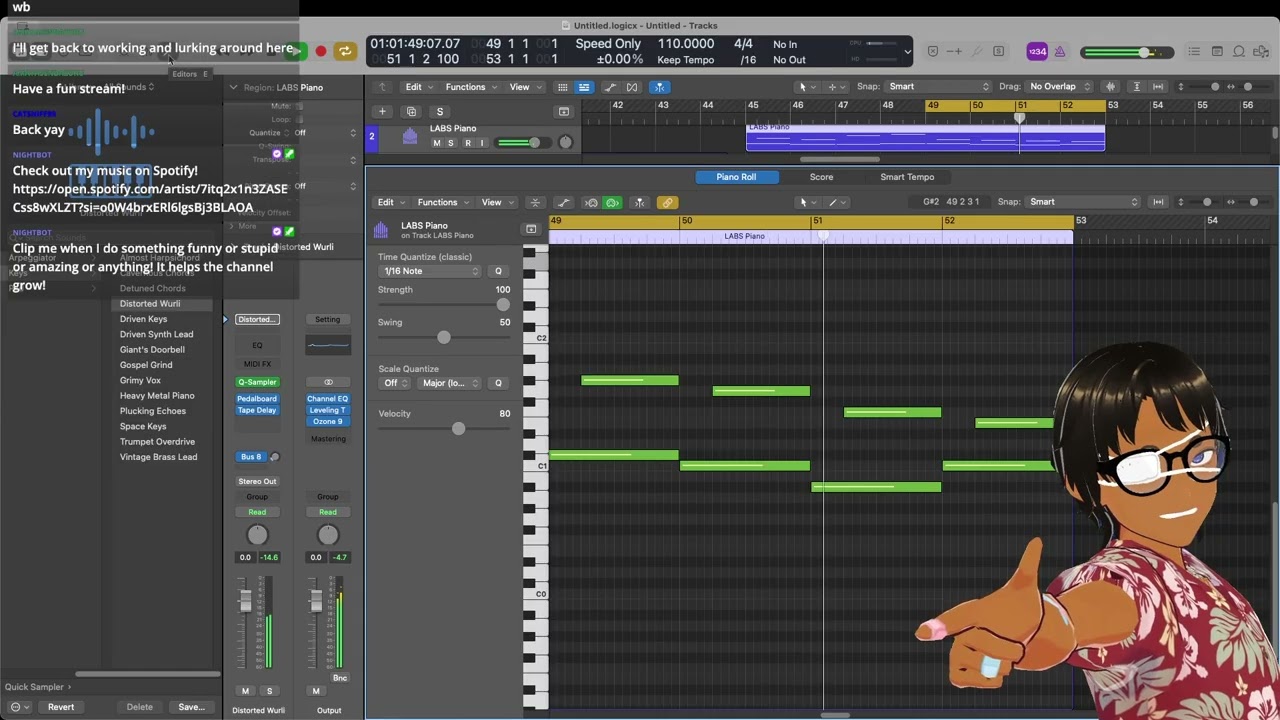
Task: Open the Piano Roll Functions menu
Action: [442, 202]
